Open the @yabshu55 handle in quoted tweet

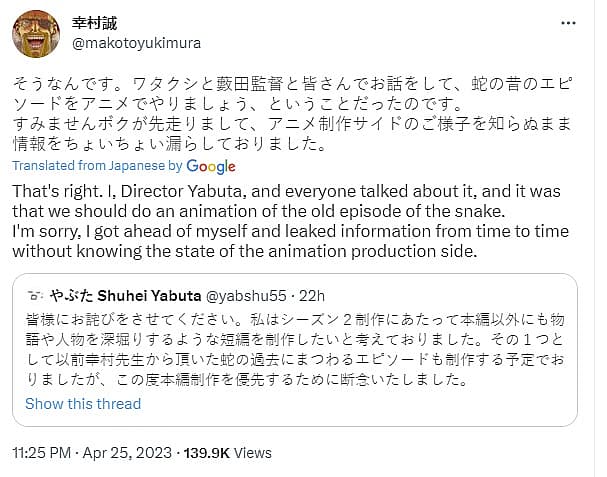246,296
